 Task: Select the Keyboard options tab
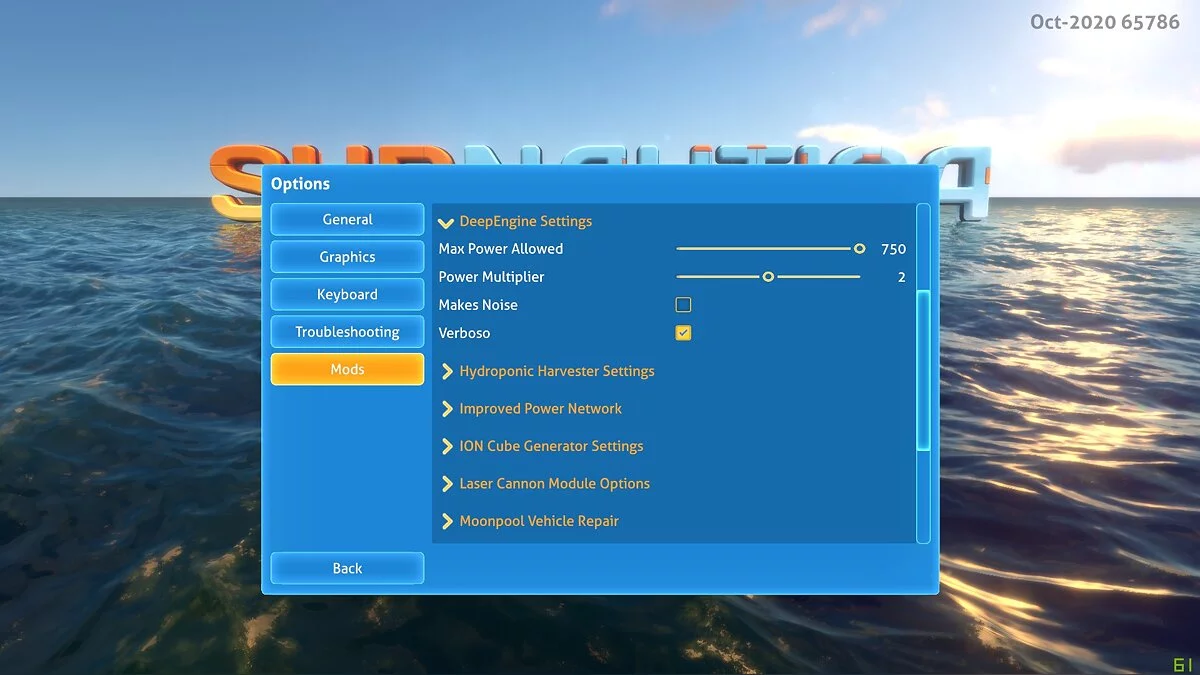point(347,294)
